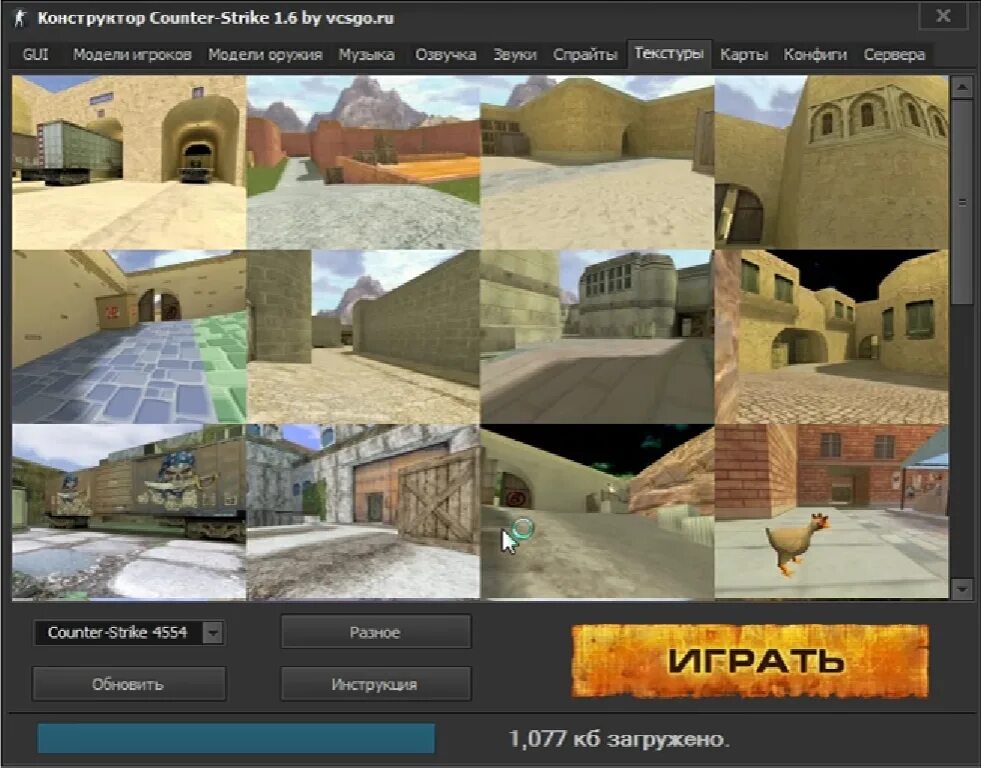981x768 pixels.
Task: Switch to the Конфиги tab
Action: click(x=815, y=54)
